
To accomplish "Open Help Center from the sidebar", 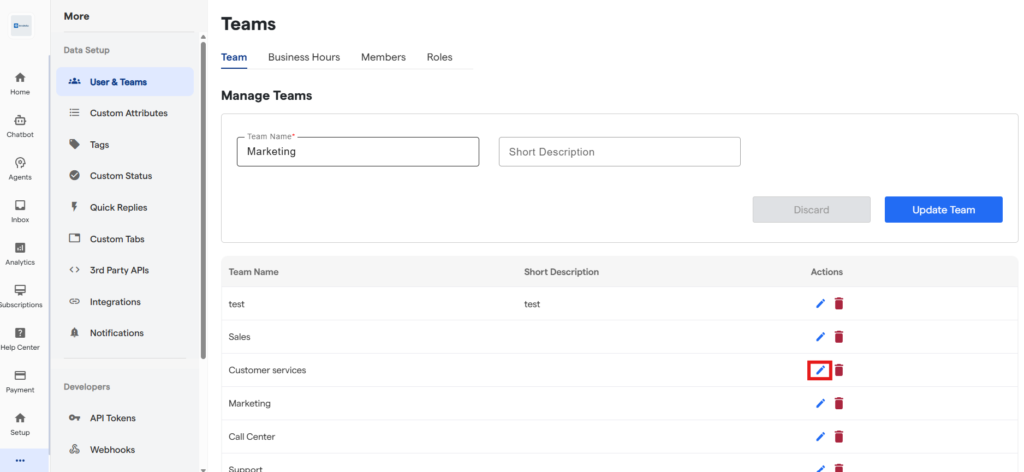I will pos(20,339).
